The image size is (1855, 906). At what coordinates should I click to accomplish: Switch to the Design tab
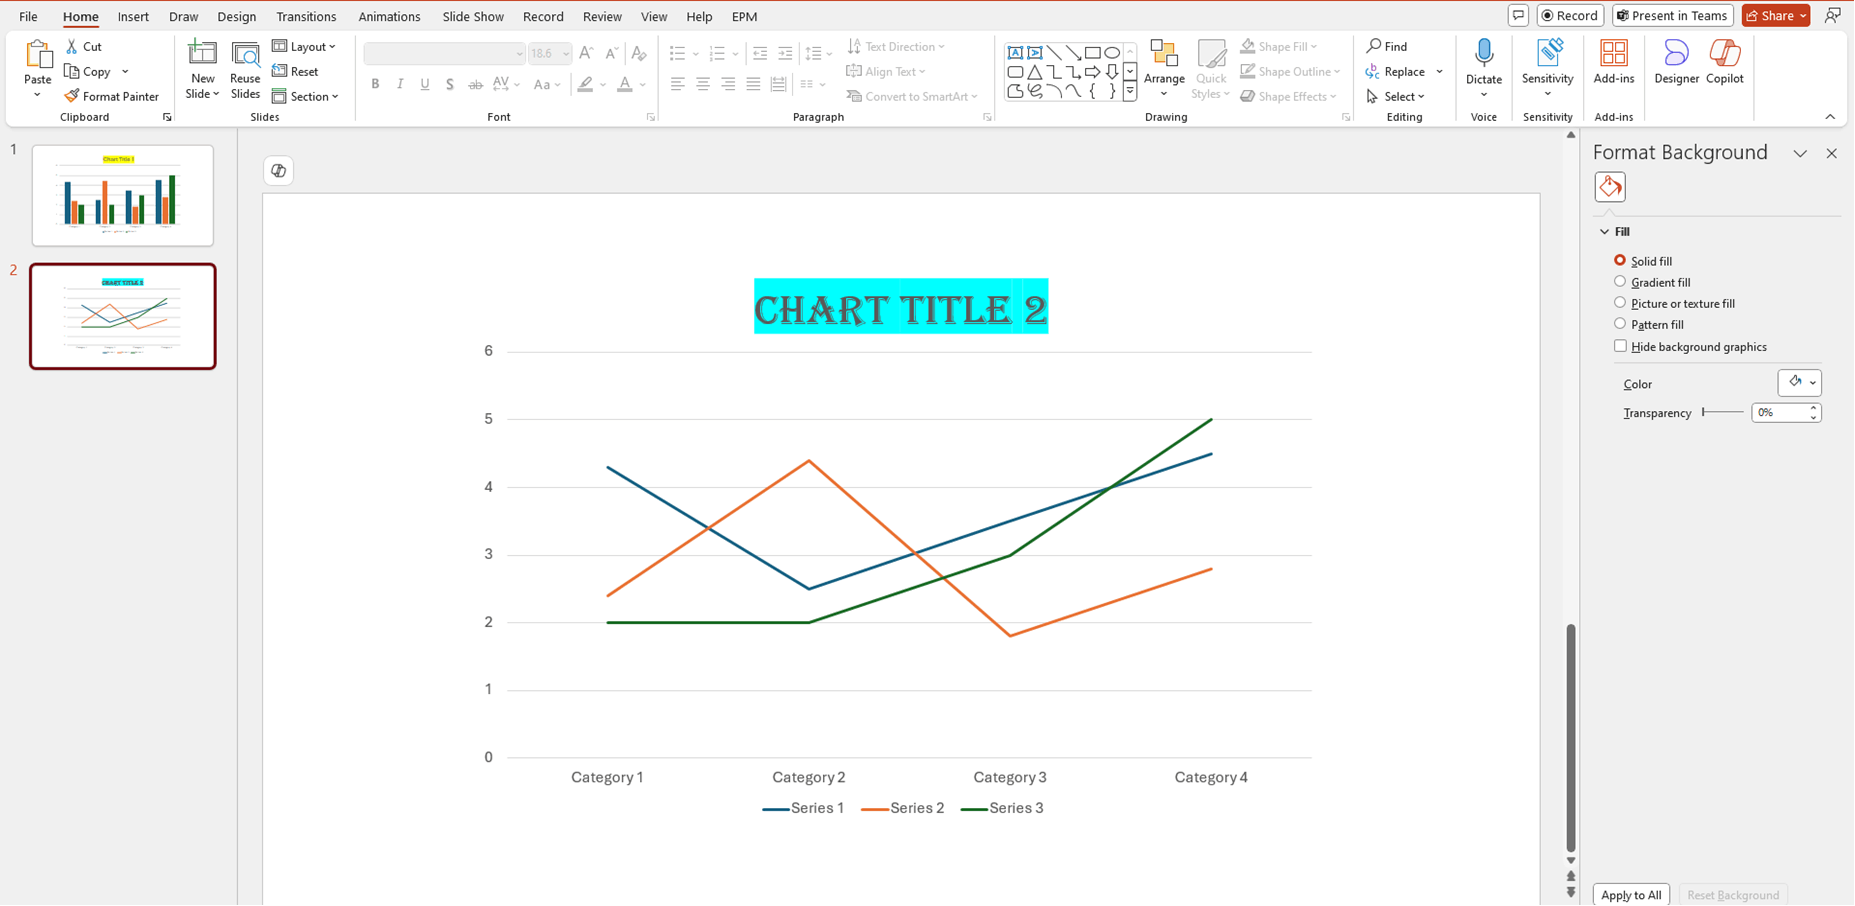(x=237, y=16)
